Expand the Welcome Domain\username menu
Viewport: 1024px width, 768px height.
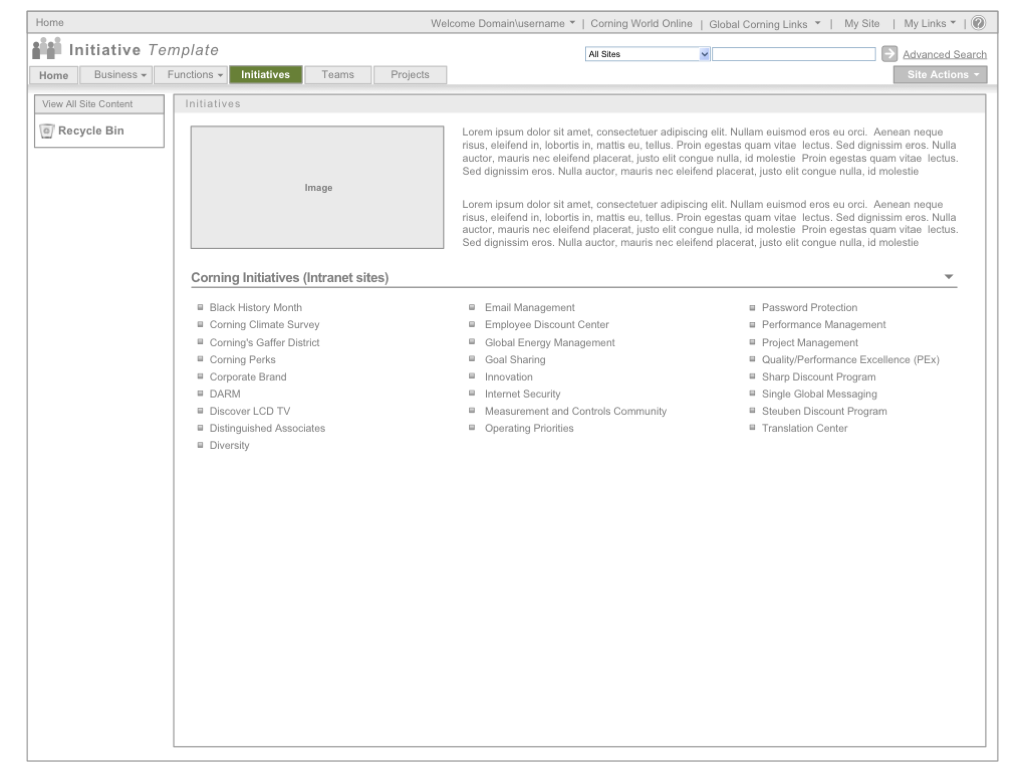pyautogui.click(x=503, y=24)
